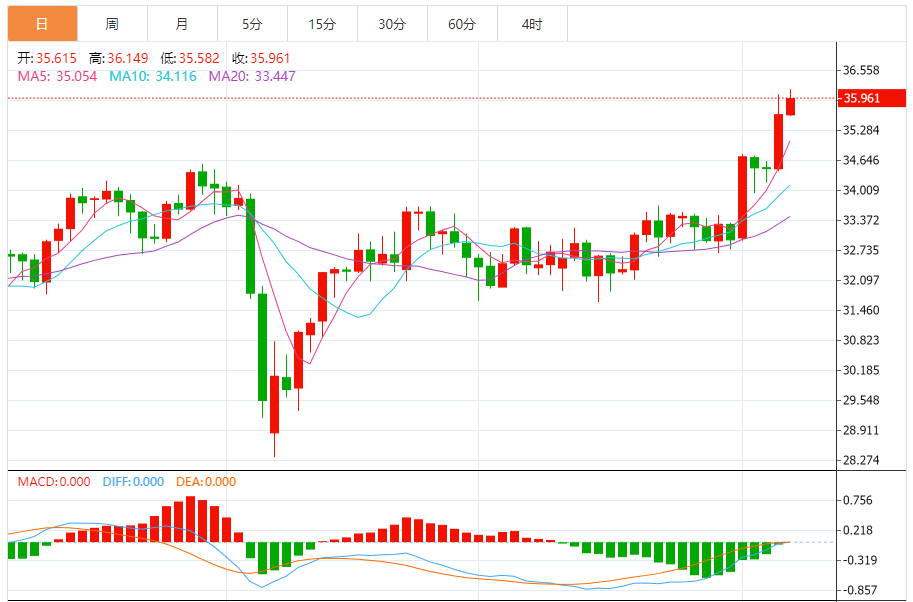Open the 4时 timeframe tab
Viewport: 913px width, 602px height.
coord(532,24)
